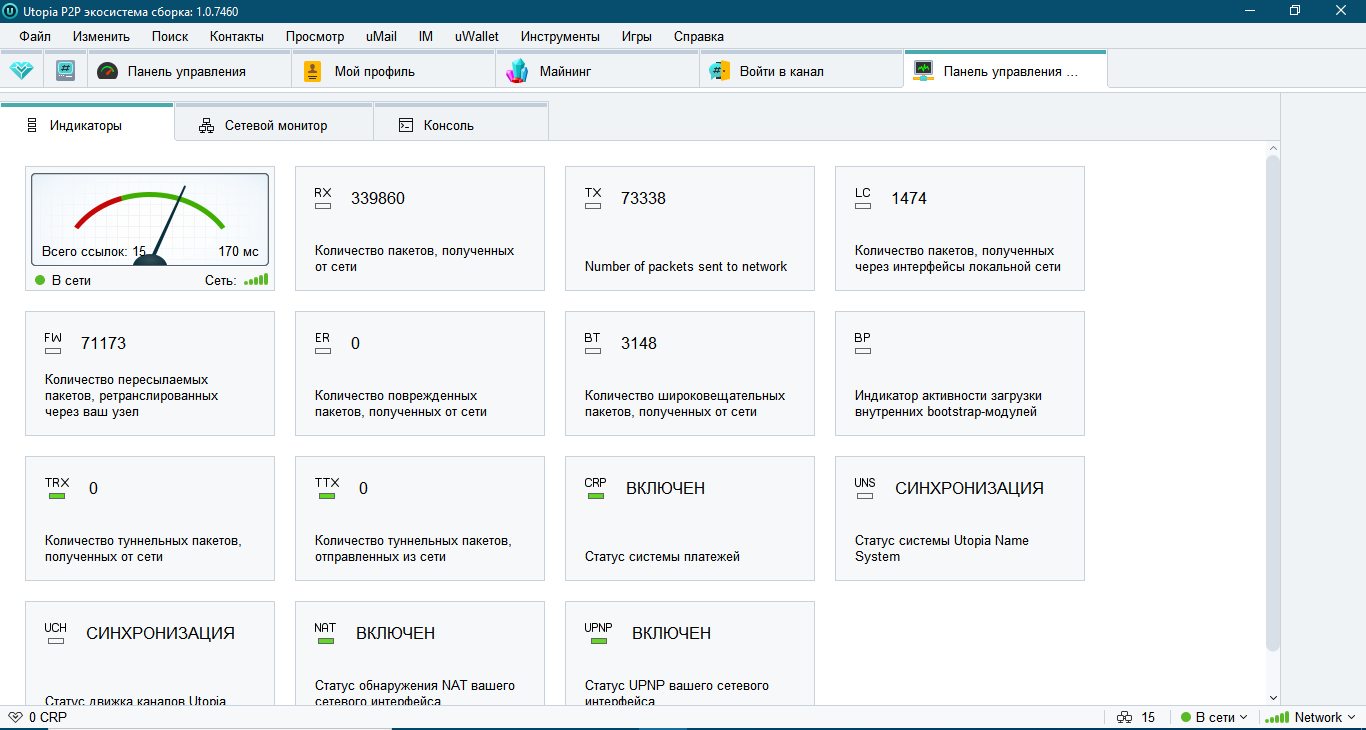The width and height of the screenshot is (1366, 730).
Task: Click the UNS СИНХРОНИЗАЦИЯ status text
Action: (969, 488)
